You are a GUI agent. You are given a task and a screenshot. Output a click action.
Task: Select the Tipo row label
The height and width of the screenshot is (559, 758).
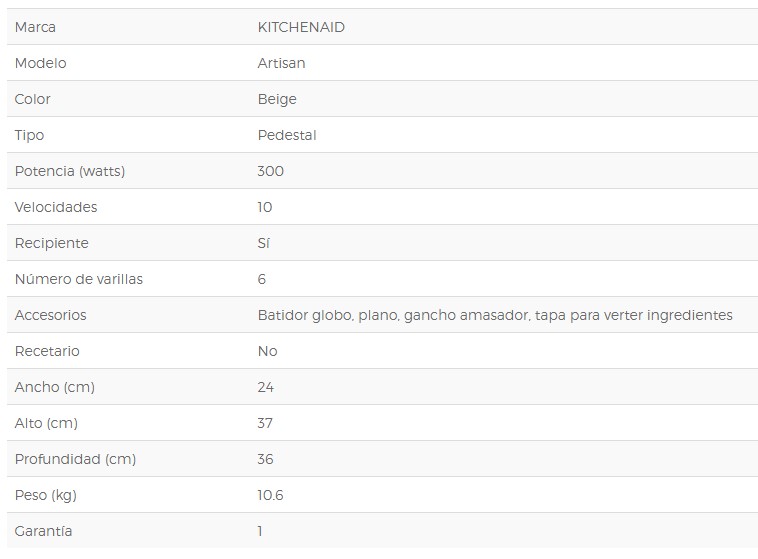point(30,135)
